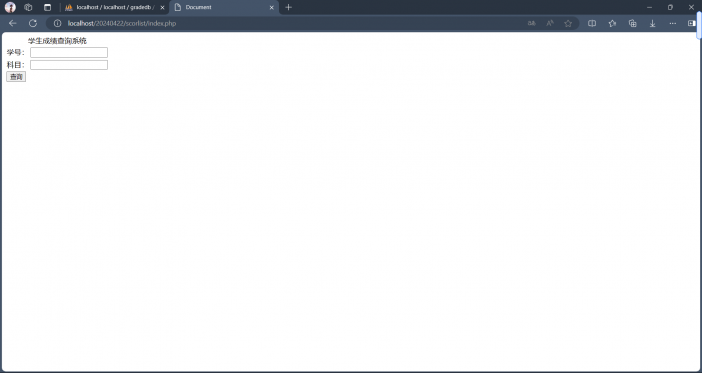Focus the 科目 input field
This screenshot has width=702, height=373.
(69, 65)
